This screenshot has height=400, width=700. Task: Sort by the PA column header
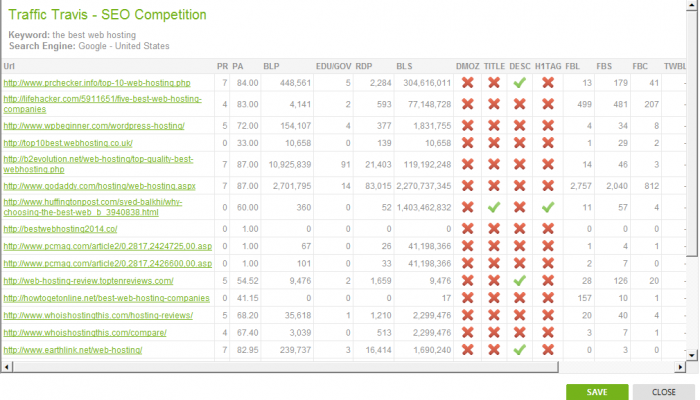tap(238, 66)
